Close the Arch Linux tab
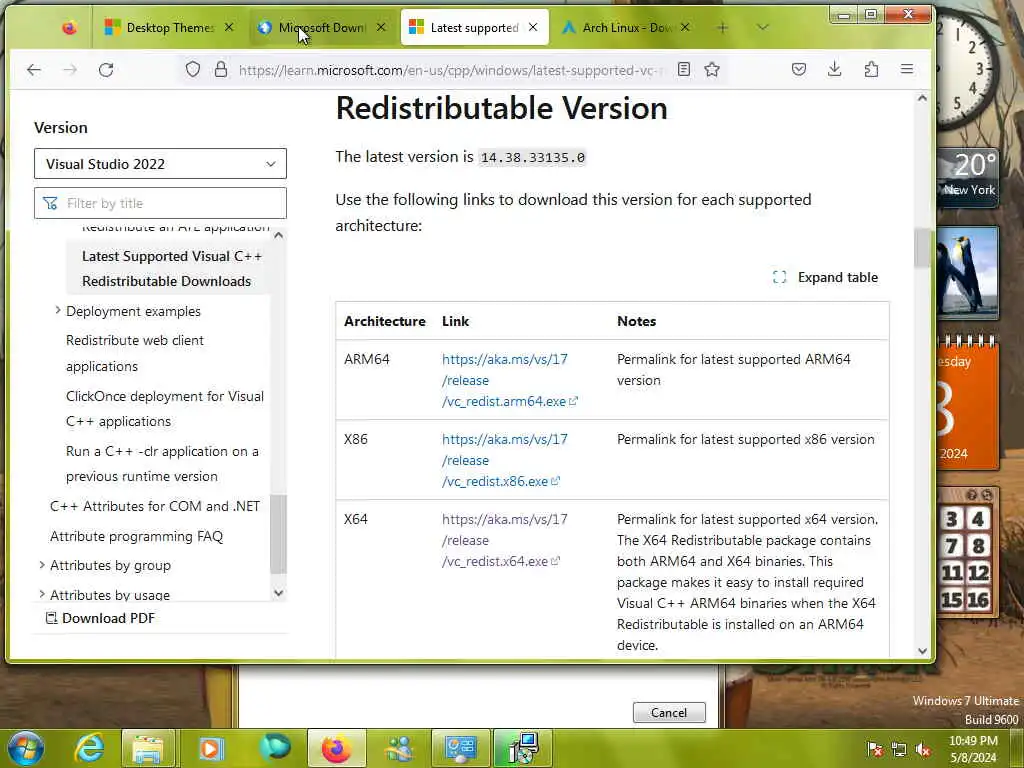Viewport: 1024px width, 768px height. click(x=684, y=27)
